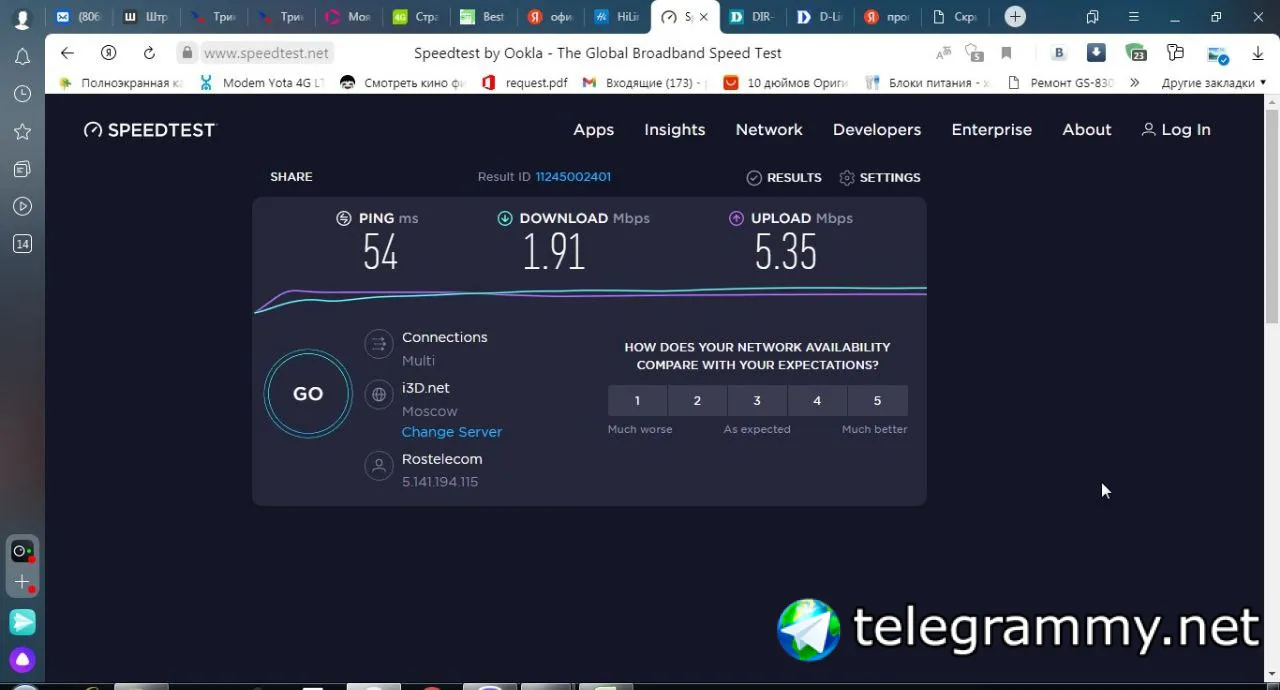This screenshot has width=1280, height=690.
Task: Open Network menu
Action: (769, 129)
